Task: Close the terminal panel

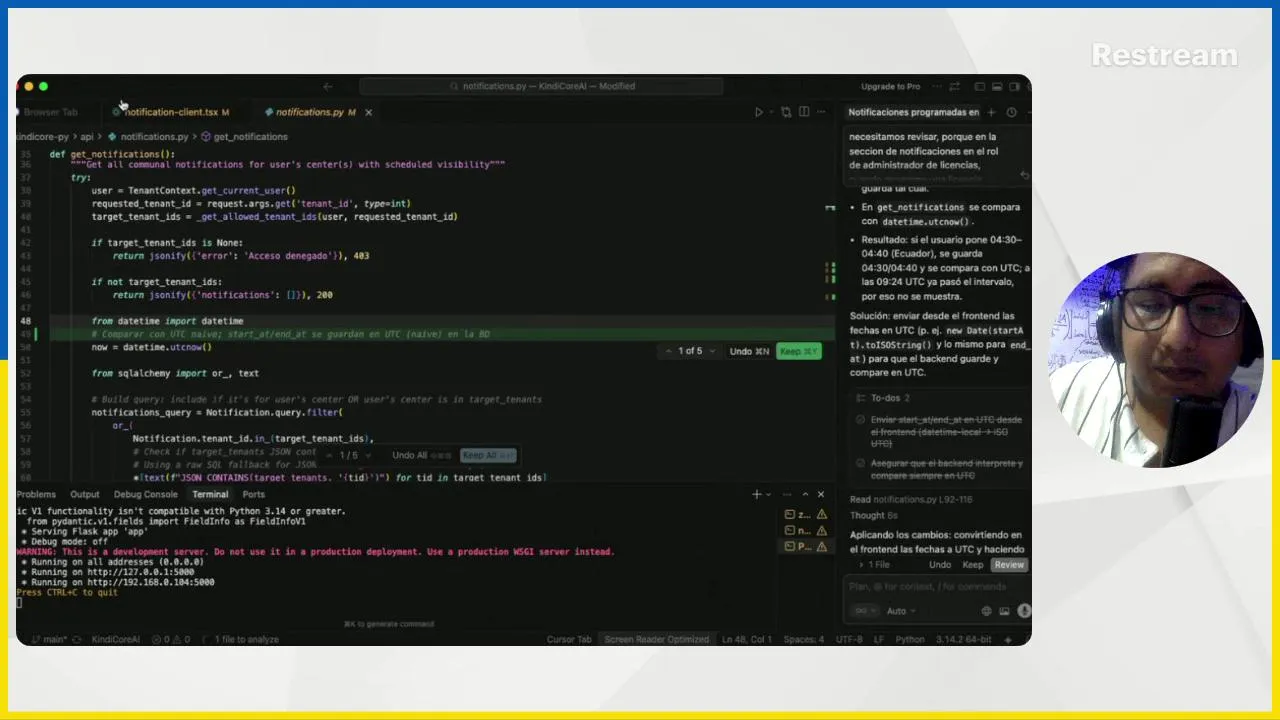Action: point(821,494)
